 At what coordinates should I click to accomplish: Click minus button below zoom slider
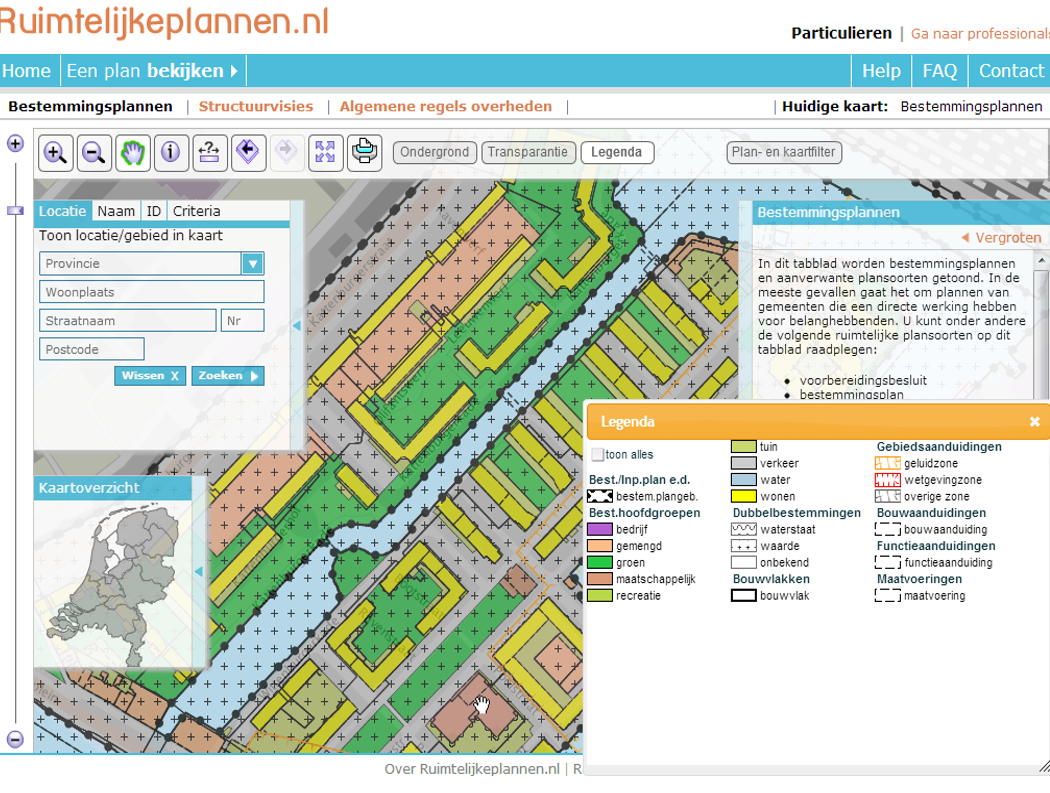pos(15,739)
